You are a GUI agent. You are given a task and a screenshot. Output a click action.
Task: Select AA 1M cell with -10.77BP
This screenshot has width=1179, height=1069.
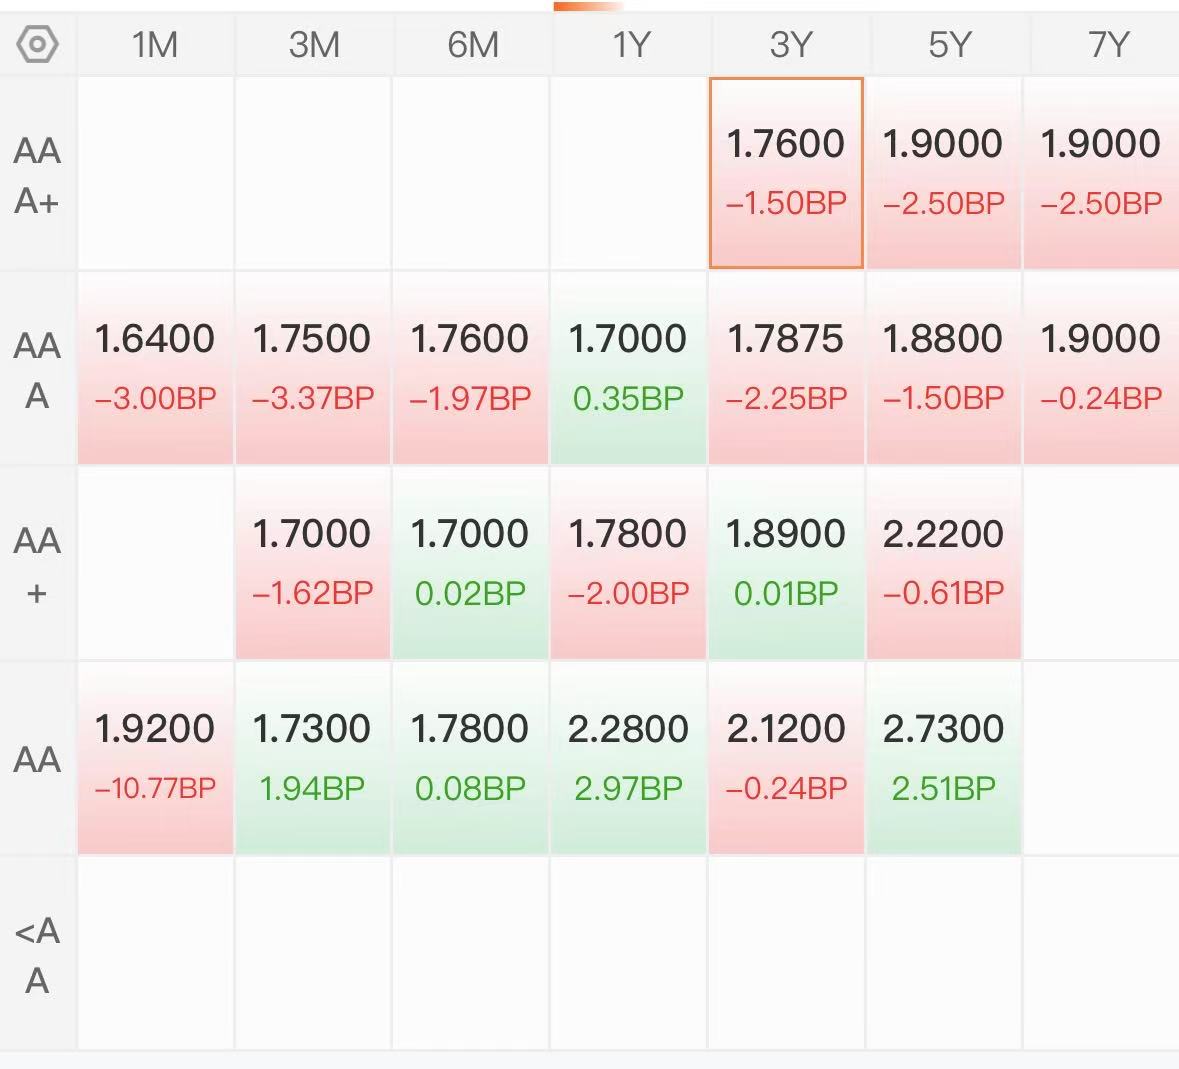point(156,758)
